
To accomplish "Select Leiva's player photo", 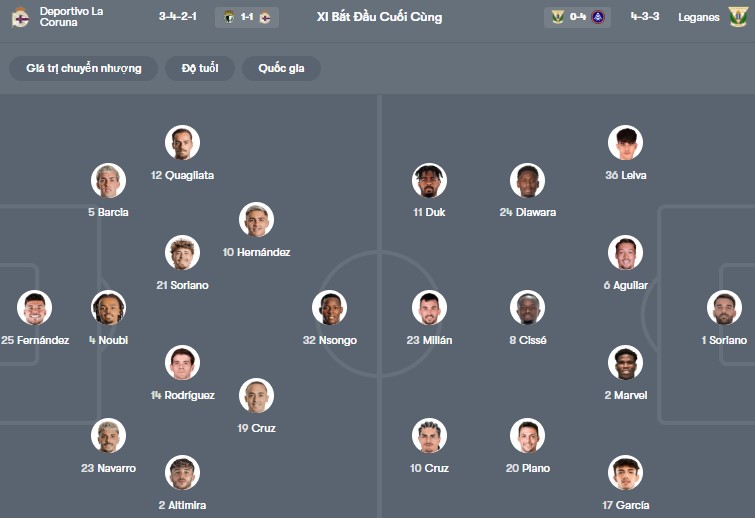I will [x=625, y=143].
